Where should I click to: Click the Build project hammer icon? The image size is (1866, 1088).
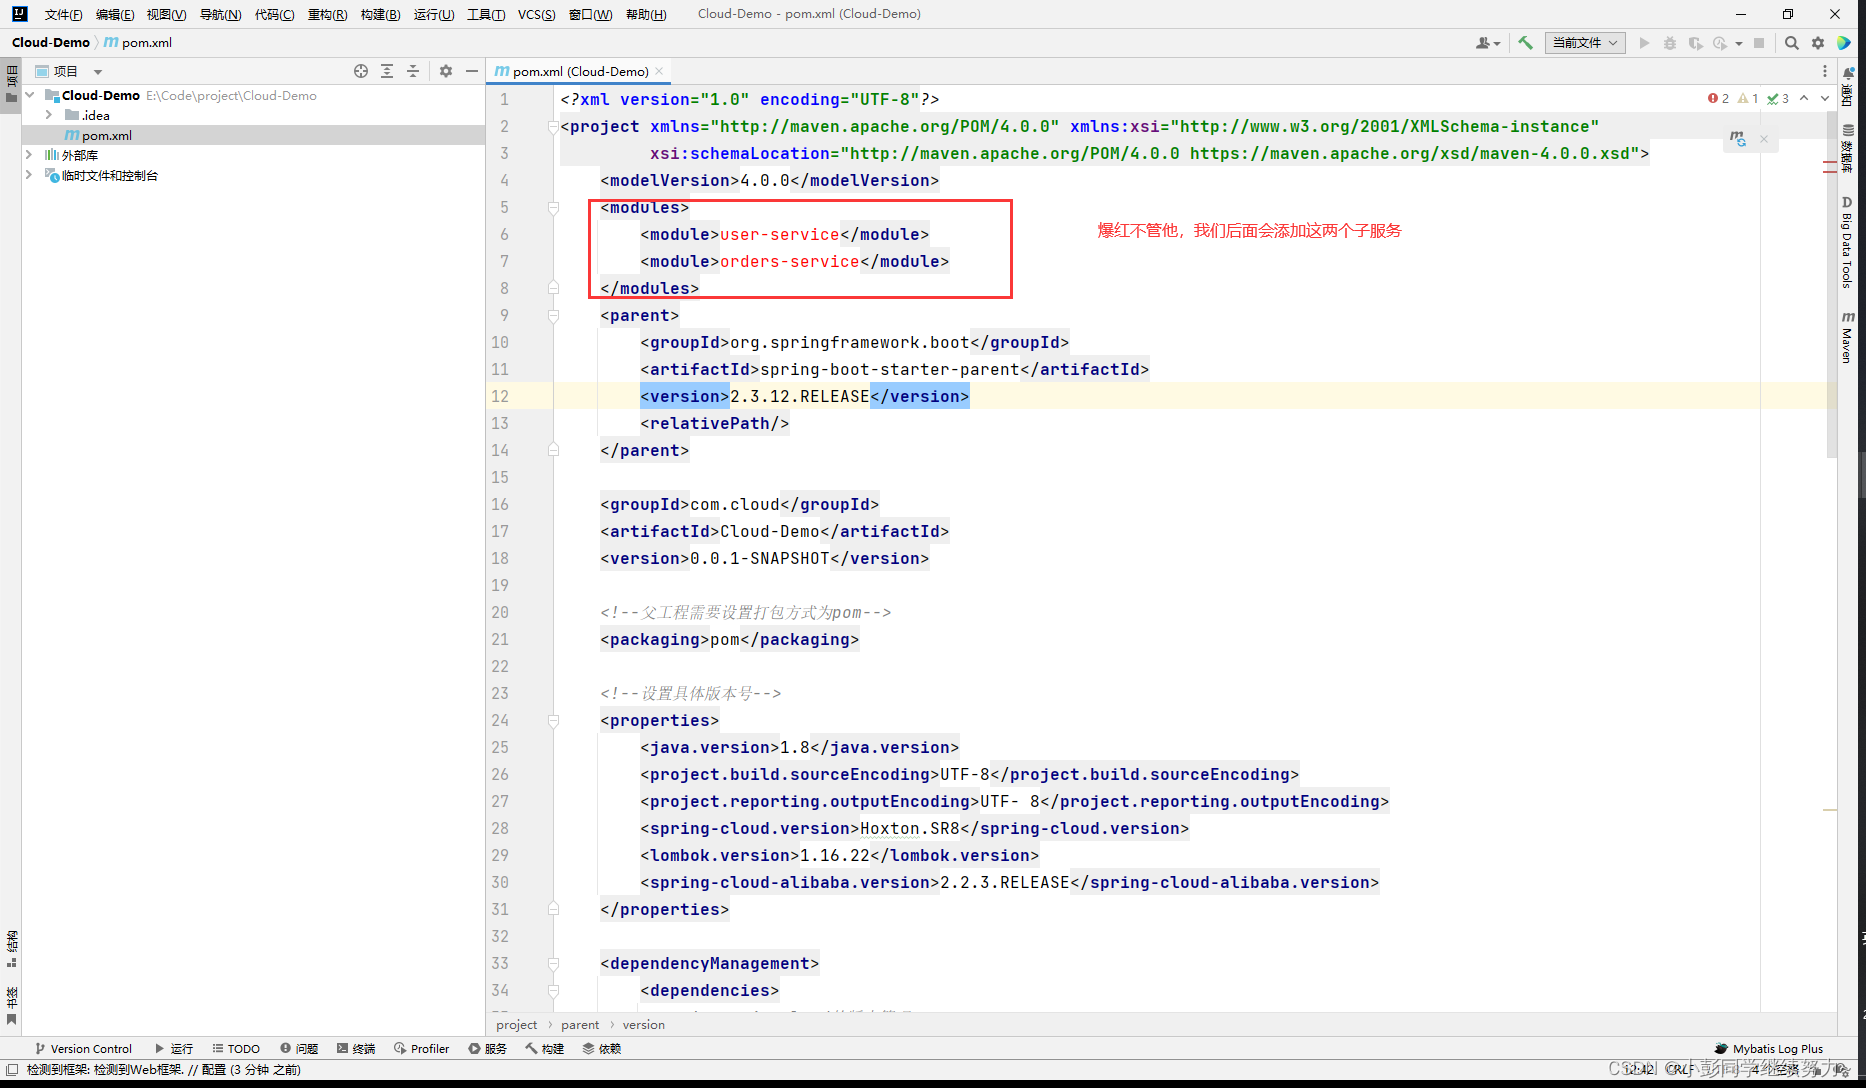pos(1526,43)
